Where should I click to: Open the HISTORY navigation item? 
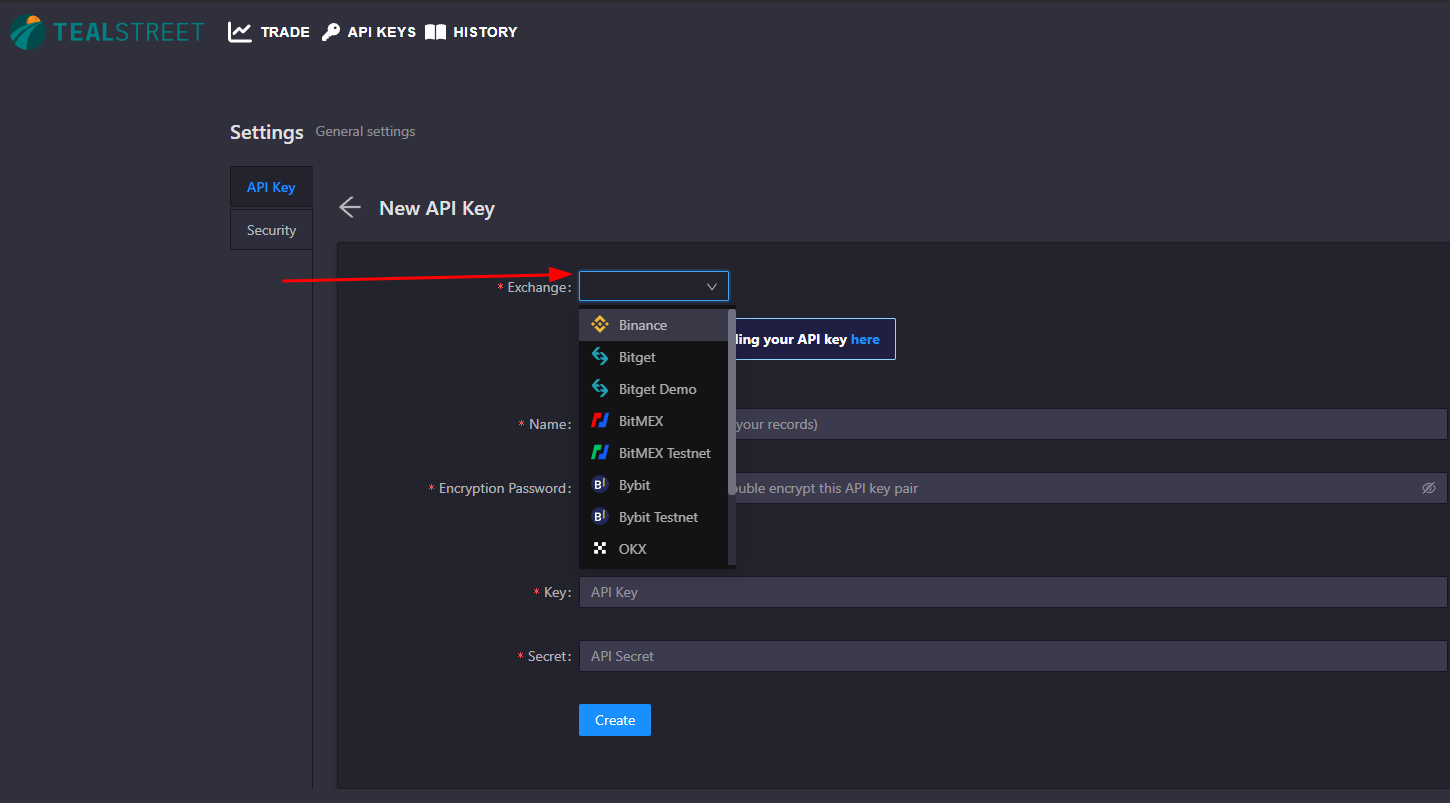coord(471,32)
